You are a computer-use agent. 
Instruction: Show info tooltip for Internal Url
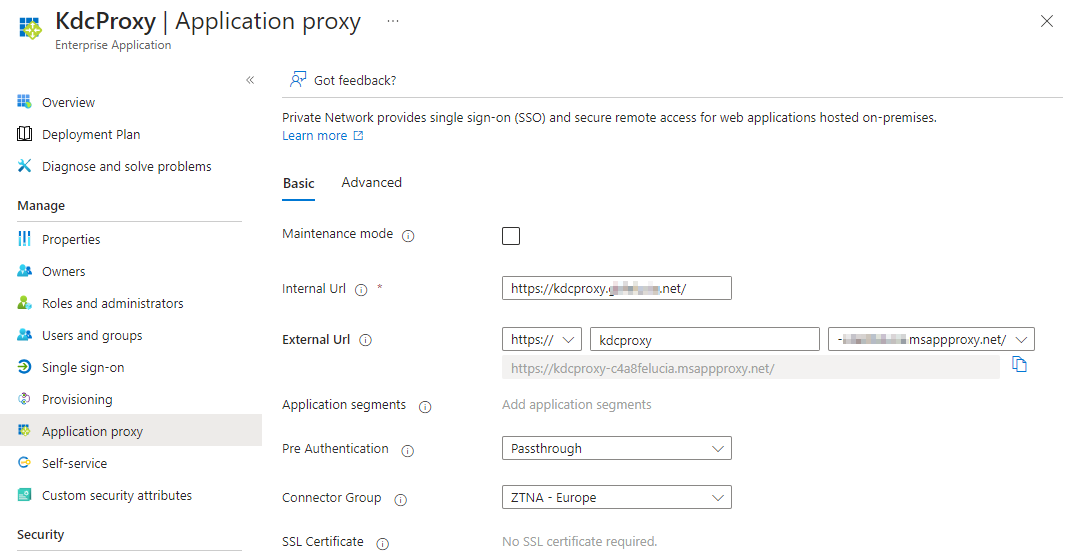361,290
